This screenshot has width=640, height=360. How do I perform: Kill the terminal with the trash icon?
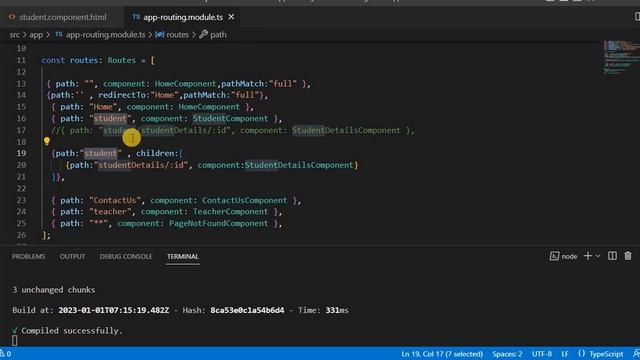point(628,256)
